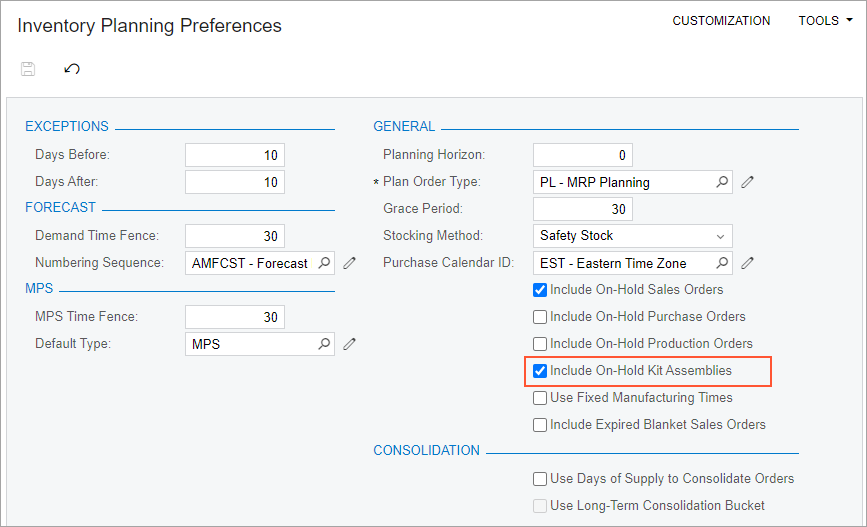Image resolution: width=867 pixels, height=527 pixels.
Task: Edit Default Type with pencil icon
Action: [x=349, y=344]
